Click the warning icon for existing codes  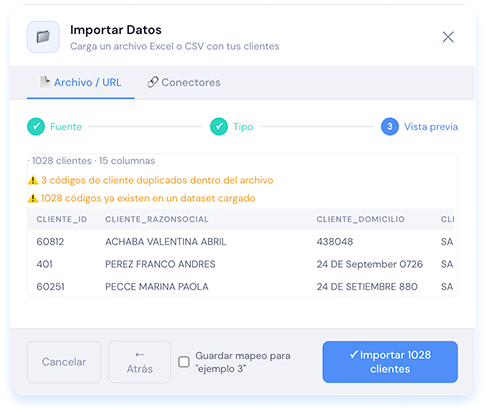pyautogui.click(x=33, y=198)
